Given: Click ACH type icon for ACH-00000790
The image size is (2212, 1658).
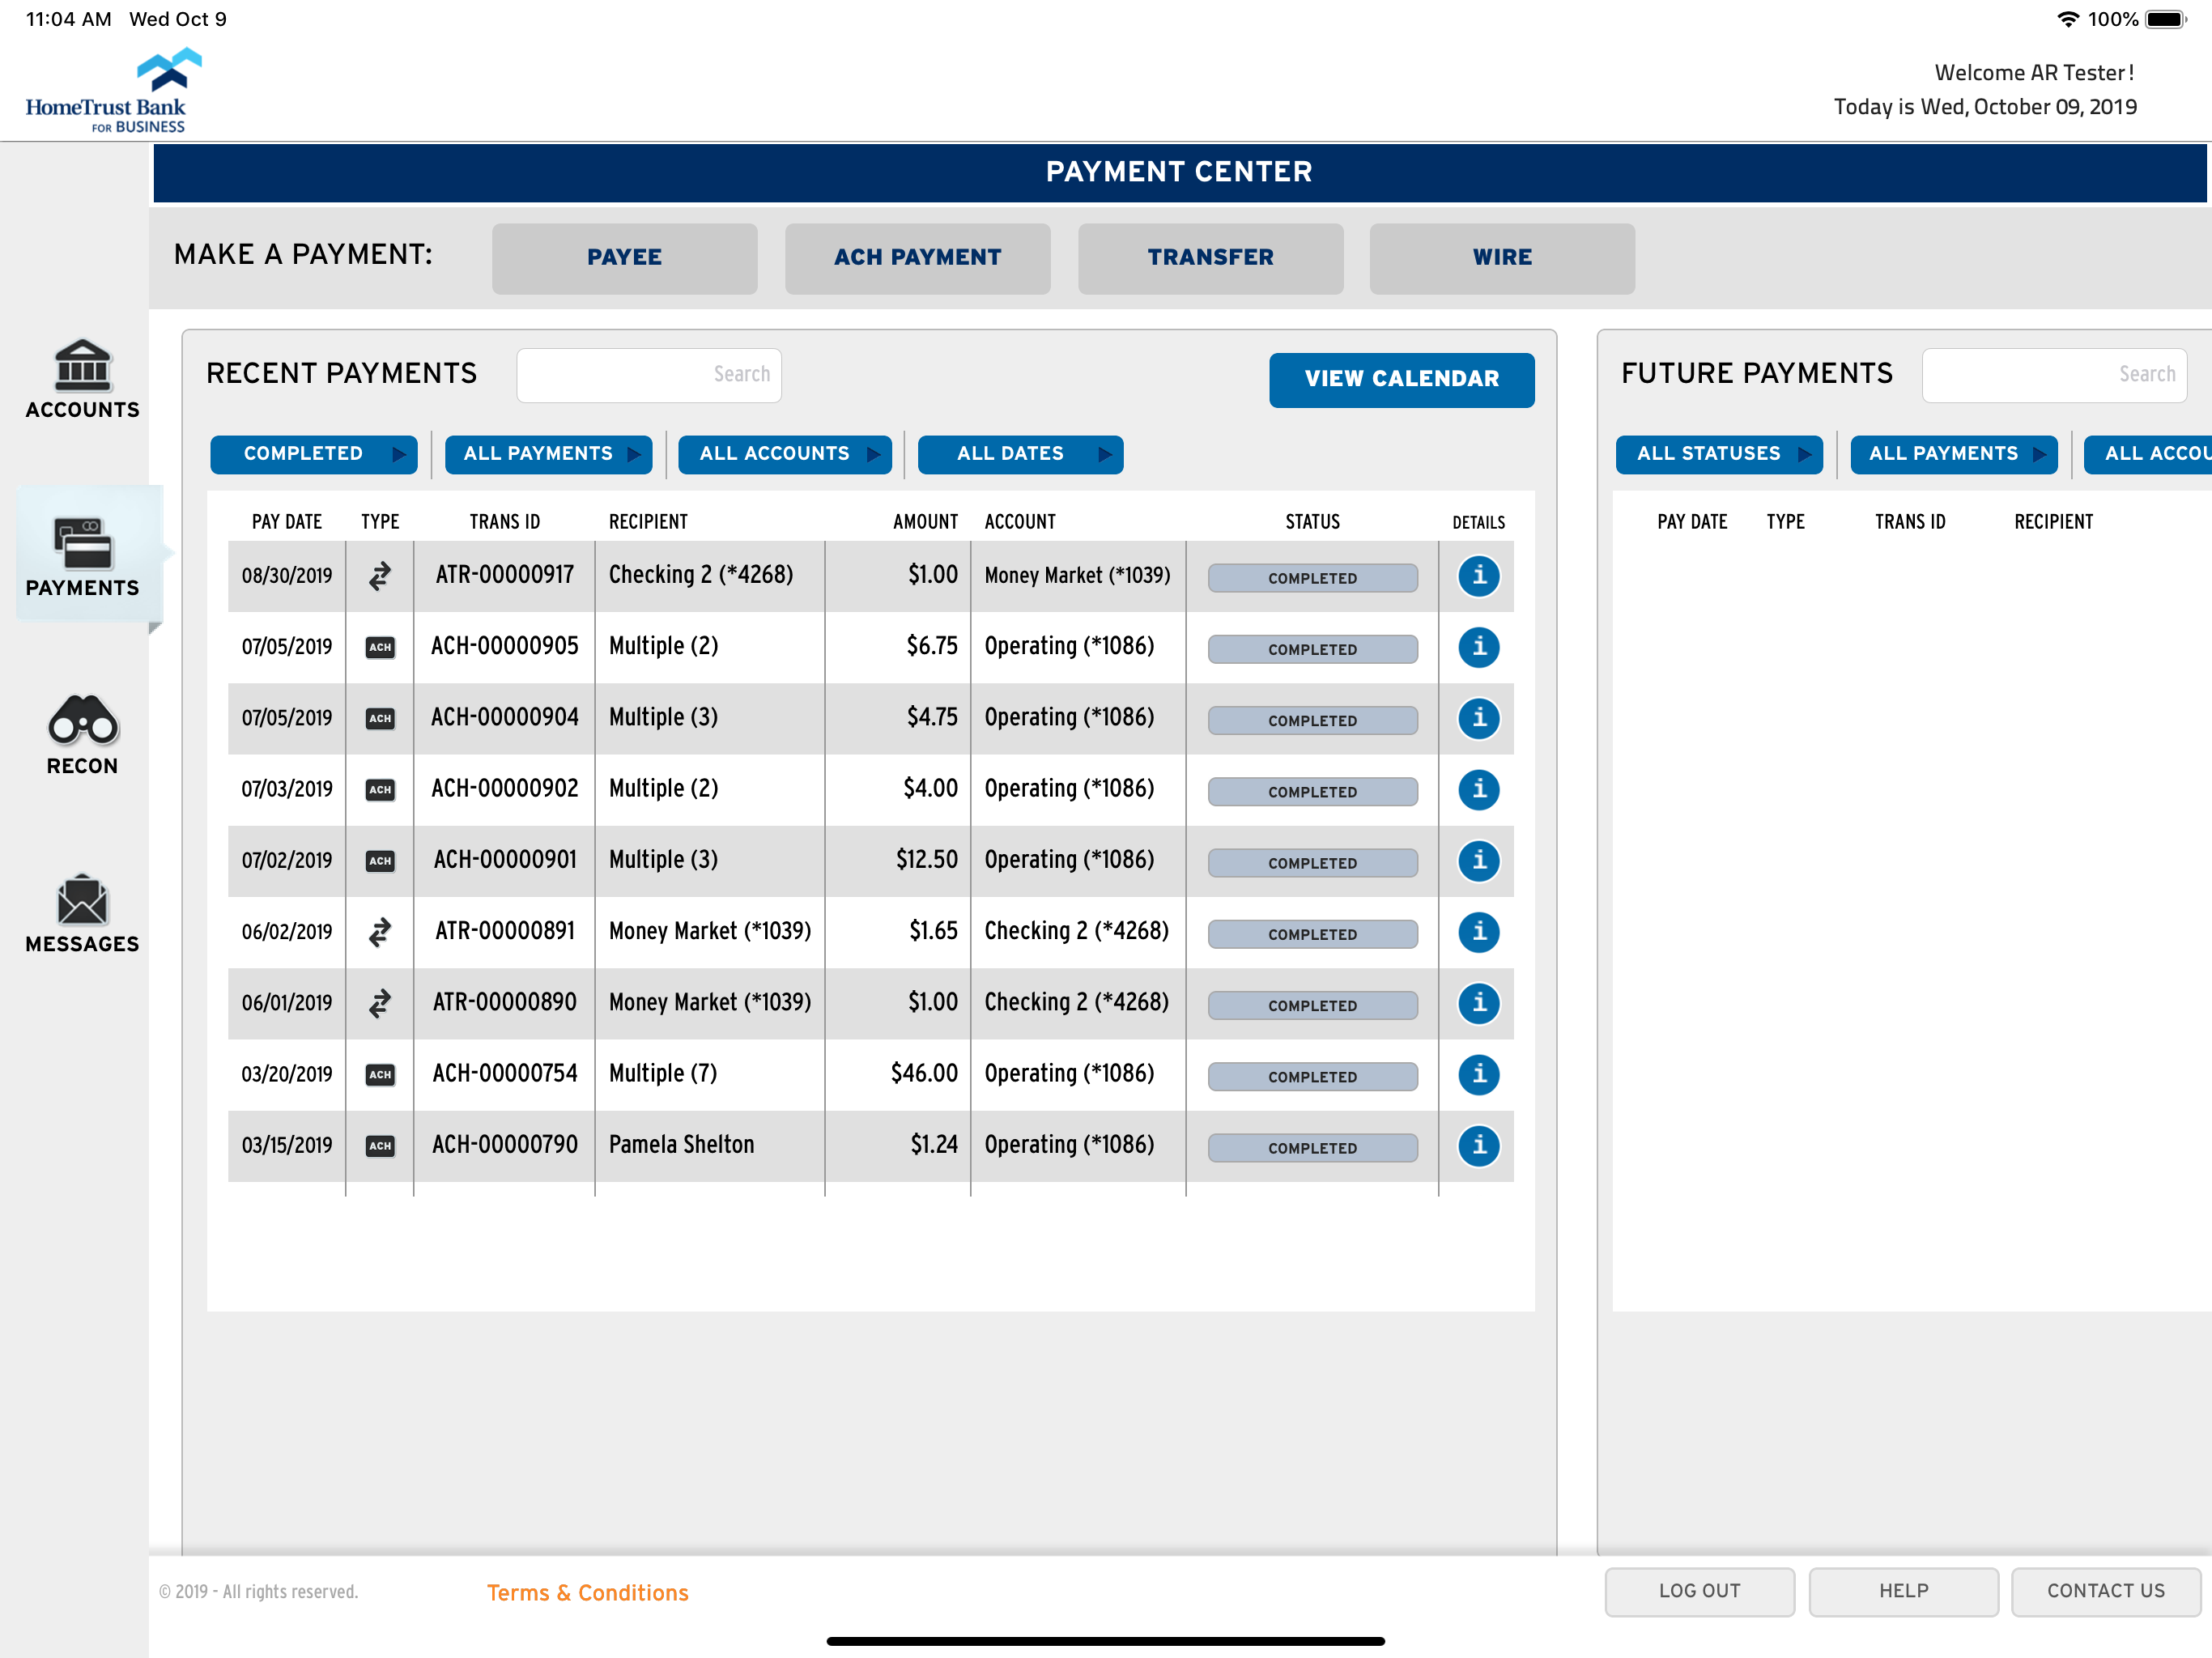Looking at the screenshot, I should click(380, 1146).
